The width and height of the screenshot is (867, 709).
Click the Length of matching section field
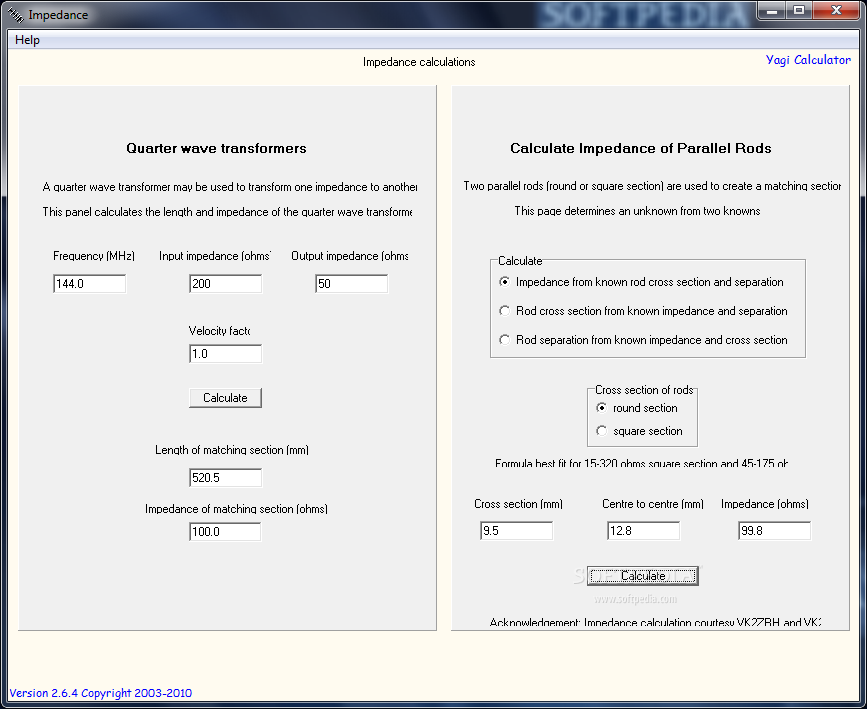coord(225,478)
